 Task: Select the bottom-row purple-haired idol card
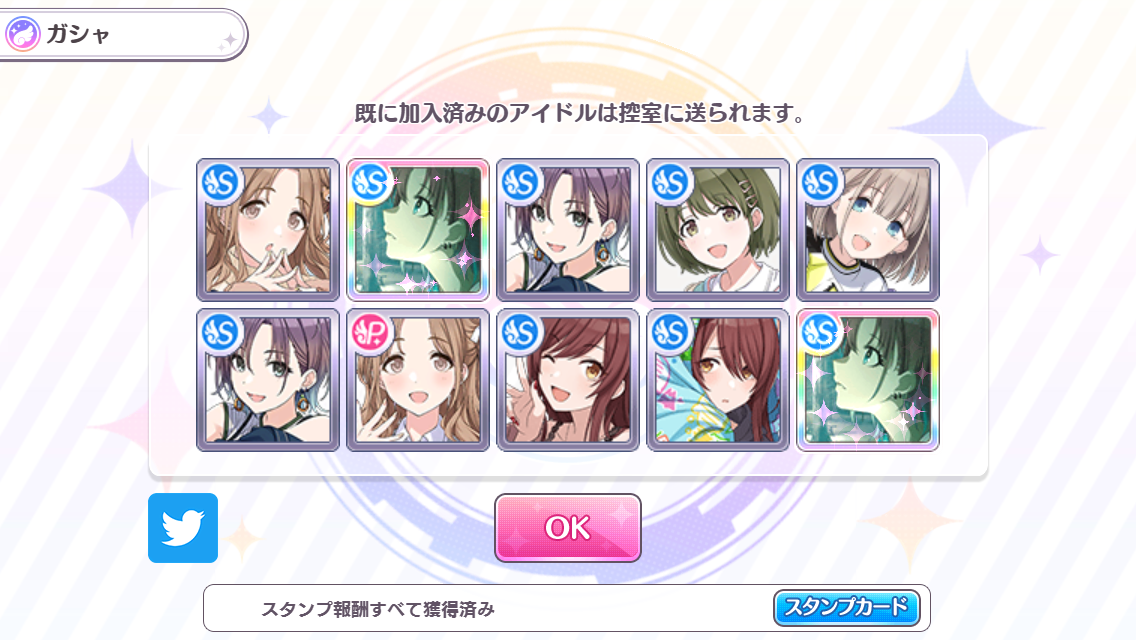(268, 380)
